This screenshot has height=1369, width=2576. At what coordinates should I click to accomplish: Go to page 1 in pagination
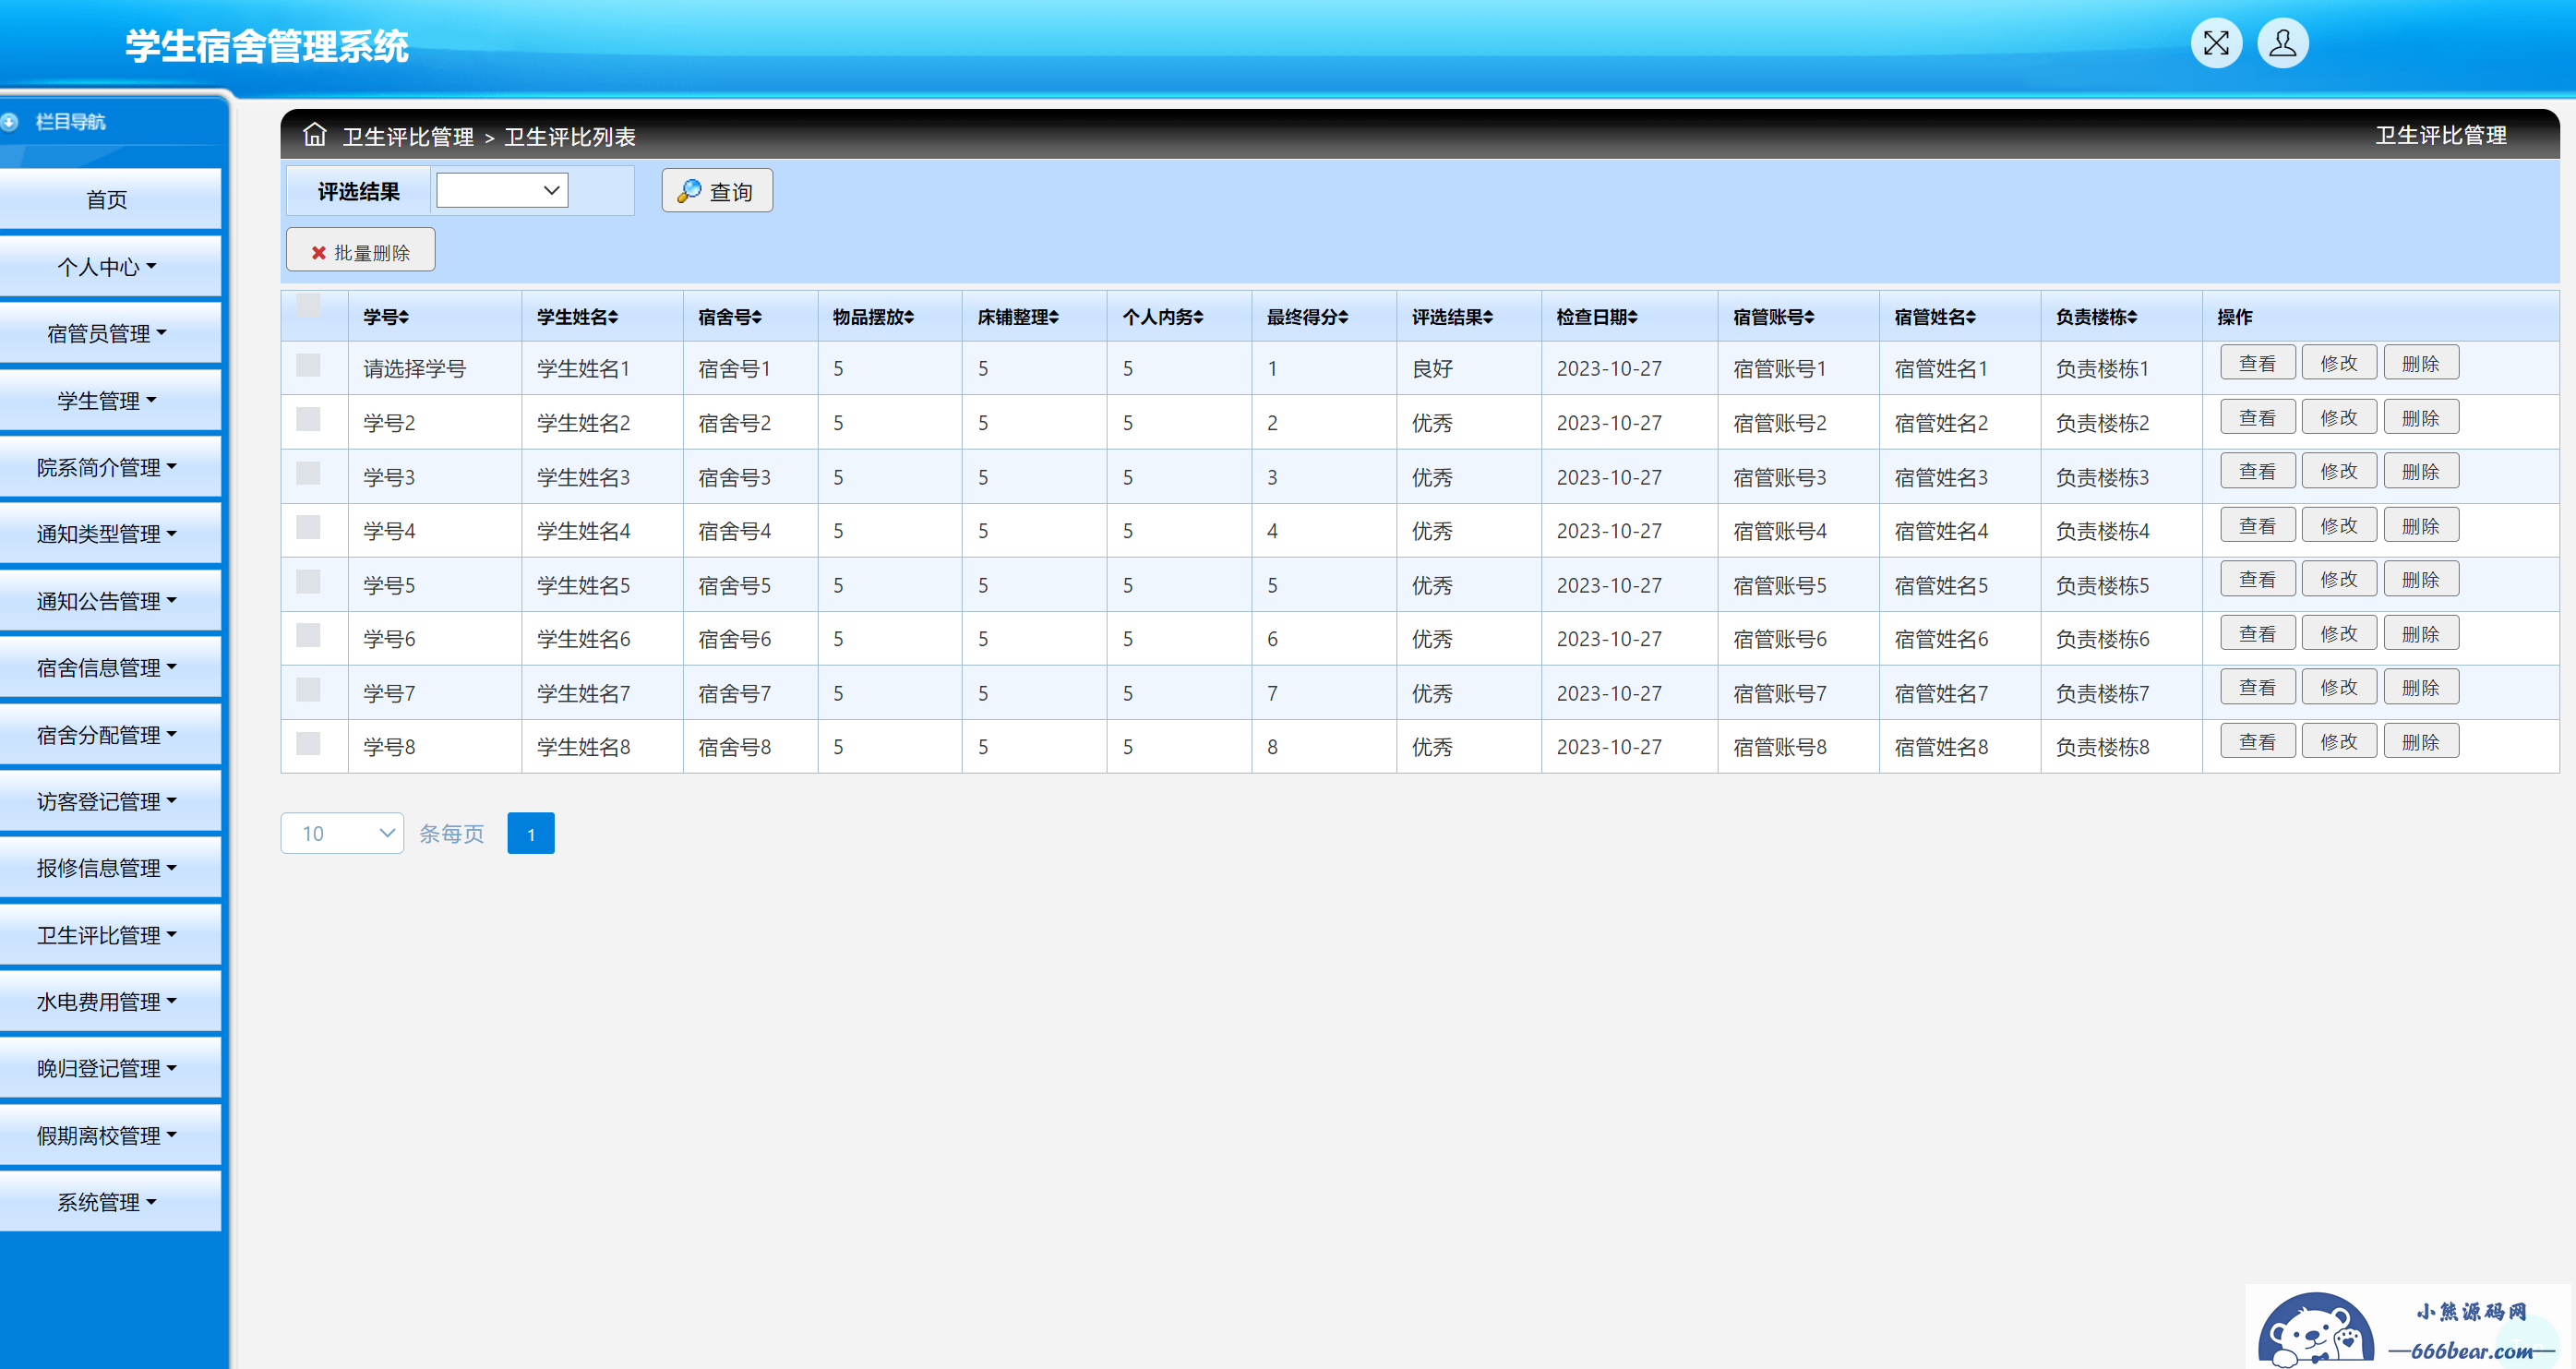pyautogui.click(x=531, y=833)
